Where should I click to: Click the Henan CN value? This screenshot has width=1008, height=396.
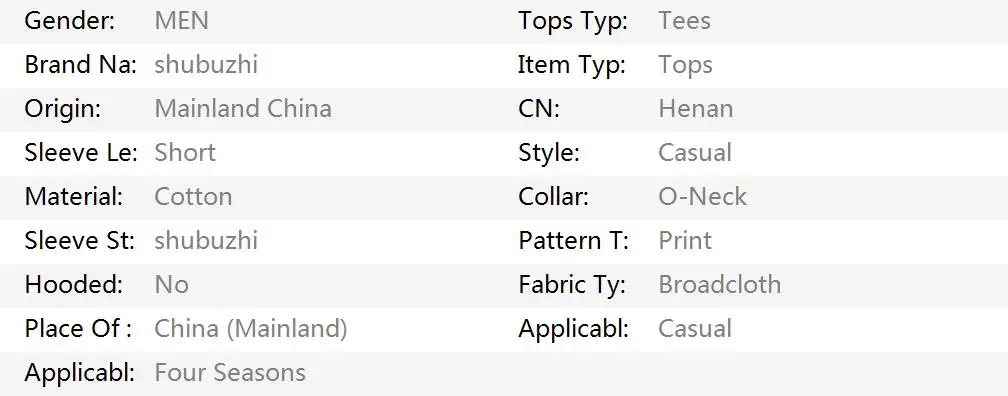696,108
